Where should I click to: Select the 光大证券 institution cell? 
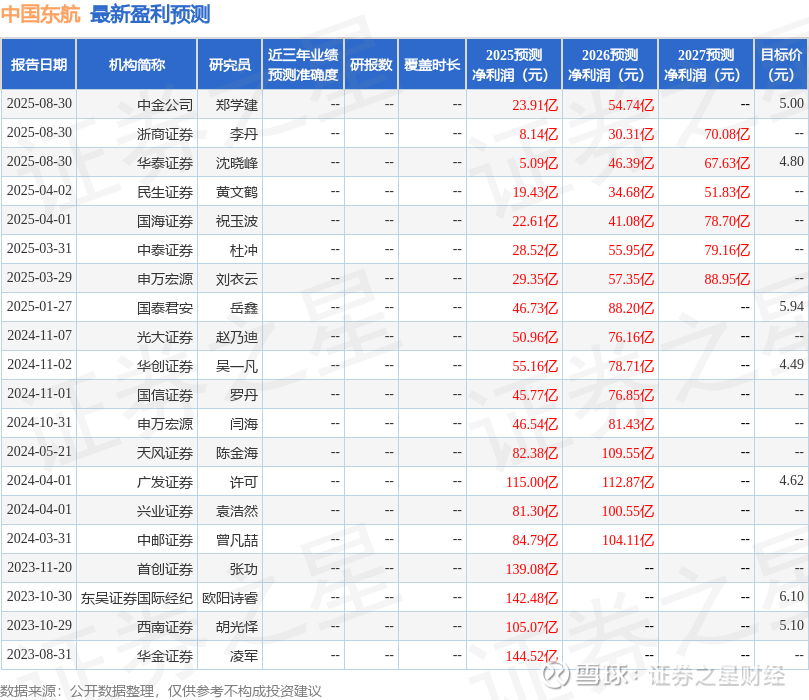point(137,337)
